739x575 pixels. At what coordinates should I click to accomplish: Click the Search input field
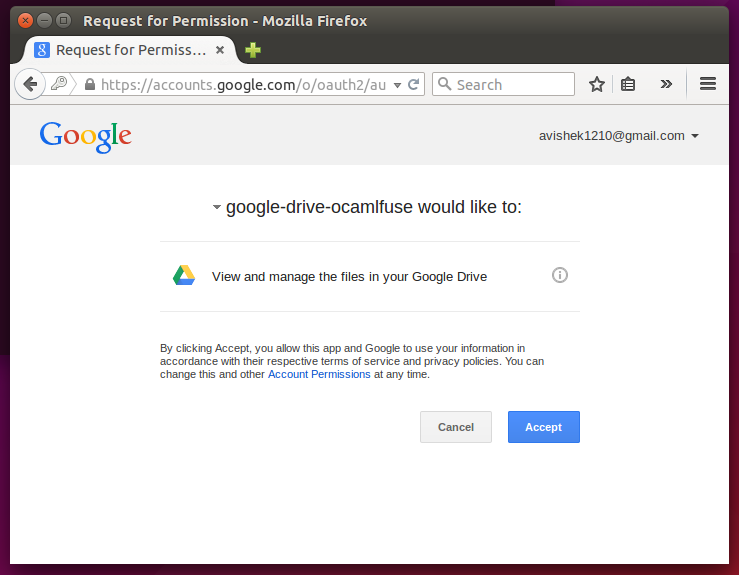click(x=503, y=84)
